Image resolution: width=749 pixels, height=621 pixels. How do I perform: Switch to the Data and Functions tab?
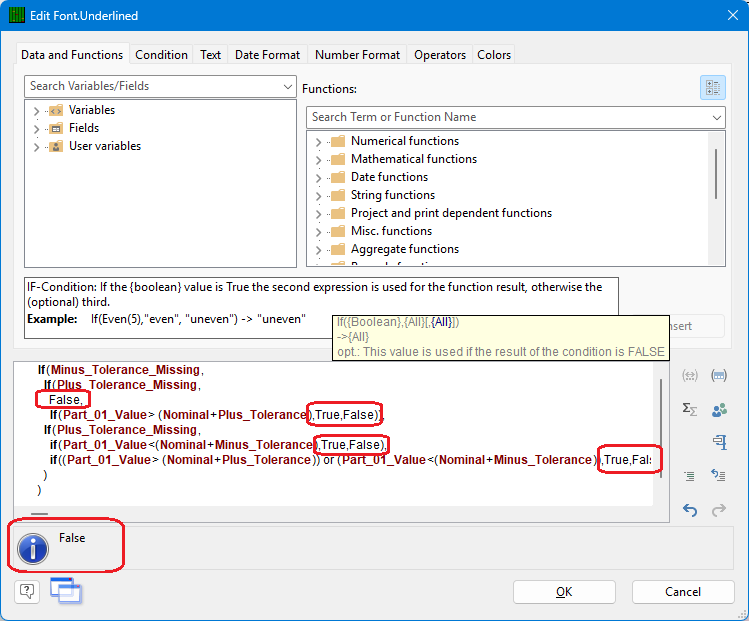72,55
